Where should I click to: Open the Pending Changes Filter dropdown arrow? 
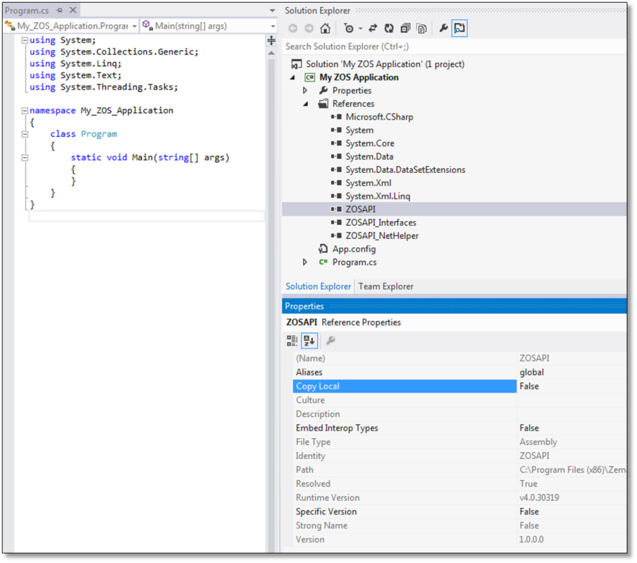tap(360, 28)
